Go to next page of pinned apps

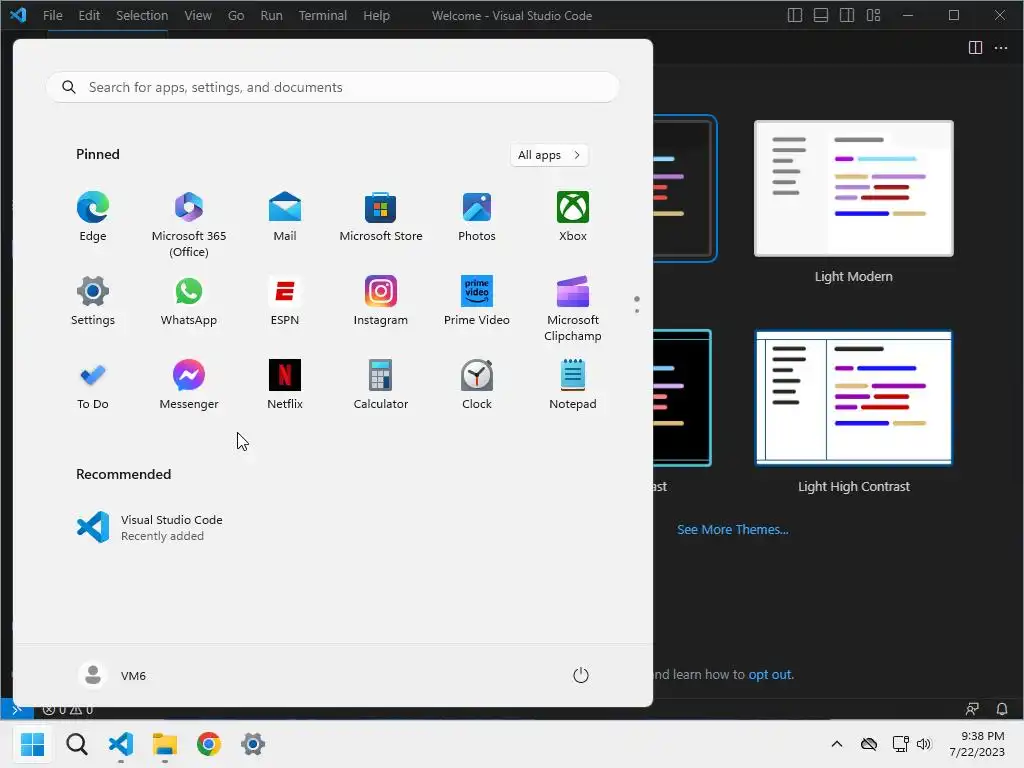click(637, 311)
